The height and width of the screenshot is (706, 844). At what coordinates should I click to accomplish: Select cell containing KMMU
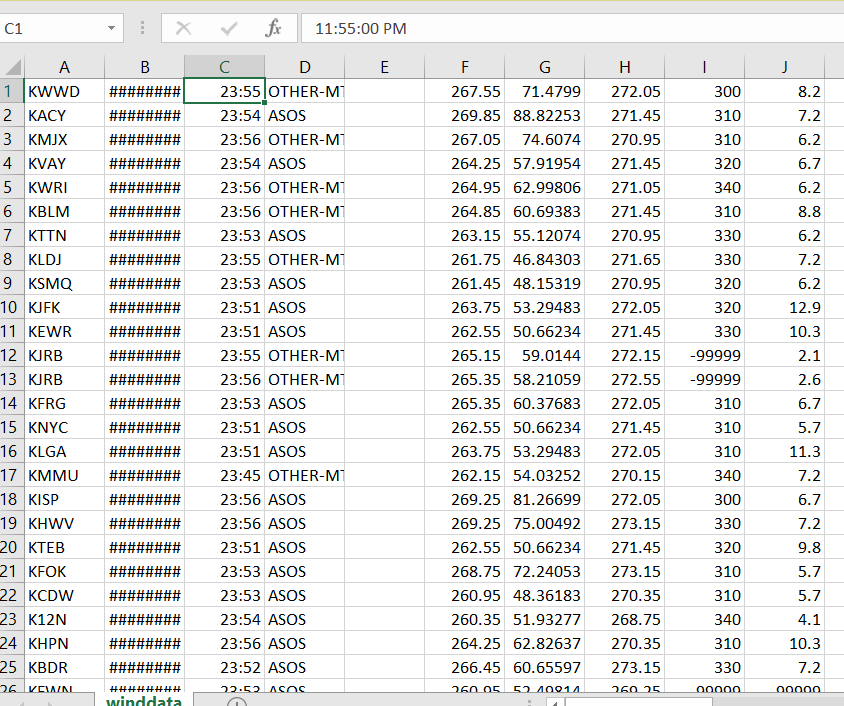pos(65,475)
